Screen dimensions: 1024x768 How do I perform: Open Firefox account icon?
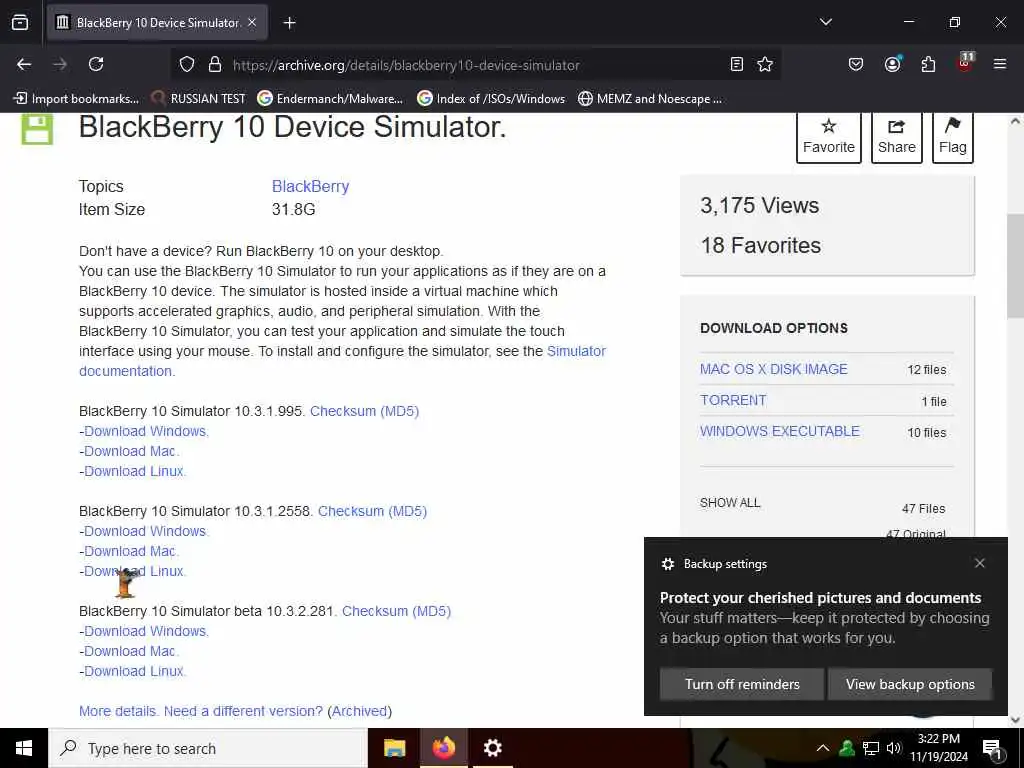pyautogui.click(x=892, y=65)
